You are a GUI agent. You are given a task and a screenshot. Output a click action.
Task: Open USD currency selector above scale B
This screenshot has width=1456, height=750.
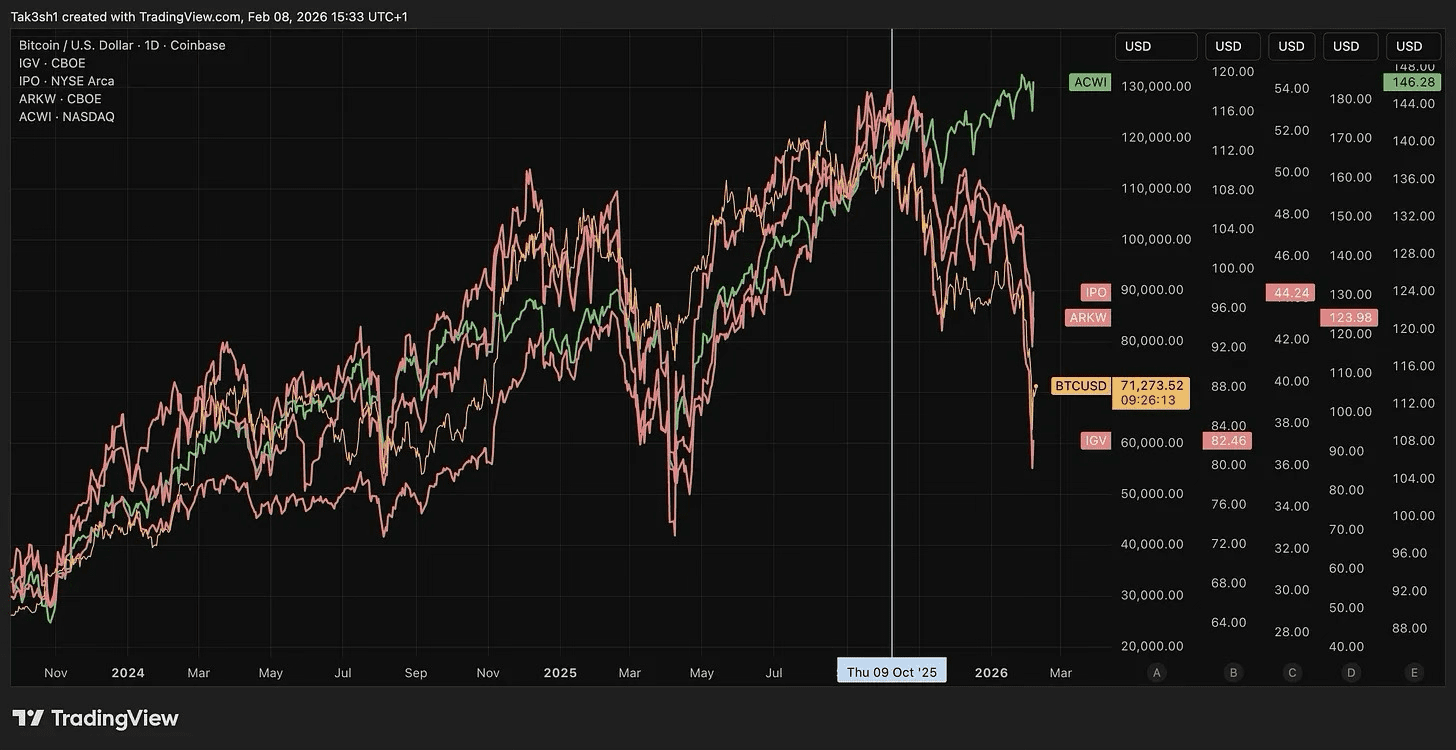pyautogui.click(x=1233, y=46)
